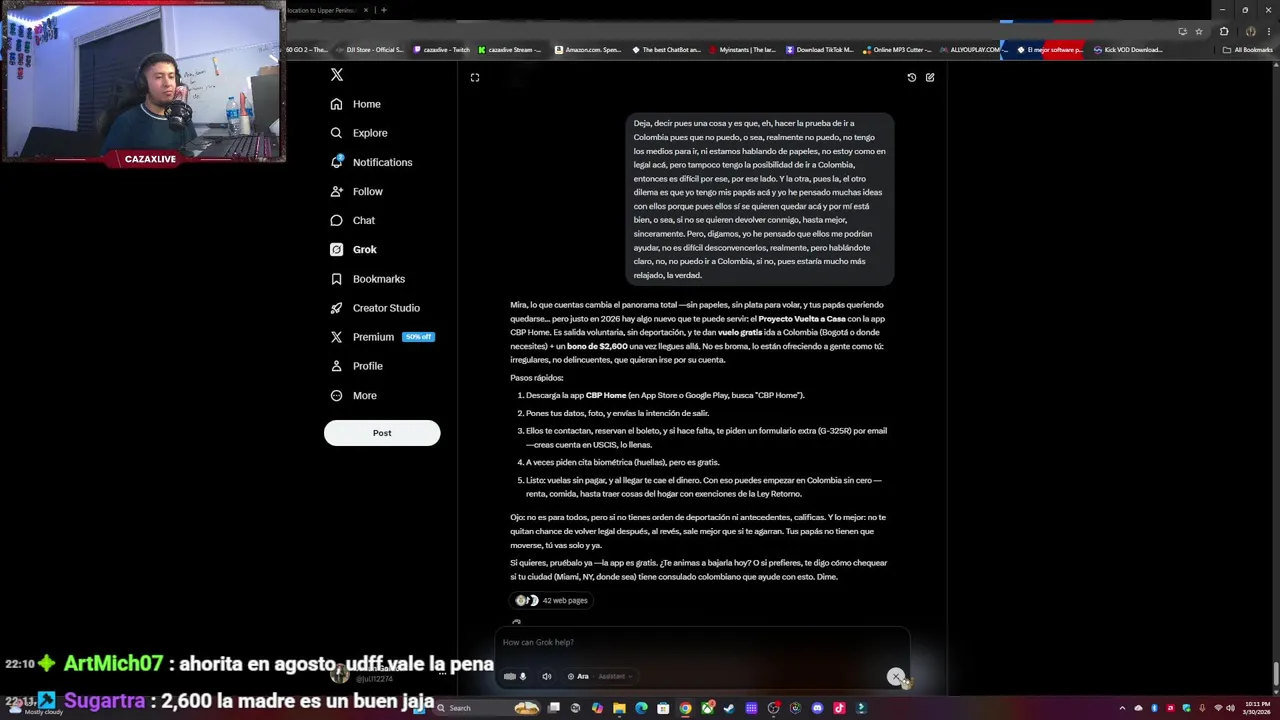Start a new Grok chat
The width and height of the screenshot is (1280, 720).
(930, 77)
